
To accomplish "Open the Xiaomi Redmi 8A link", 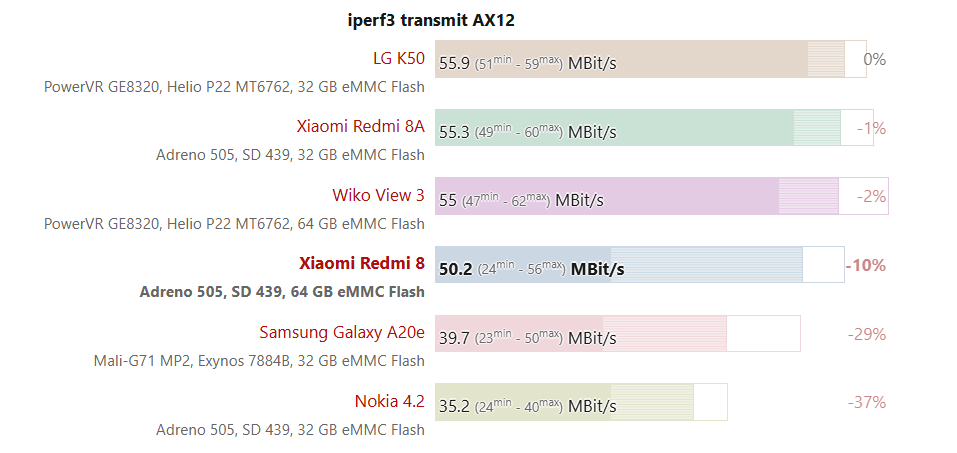I will [360, 127].
